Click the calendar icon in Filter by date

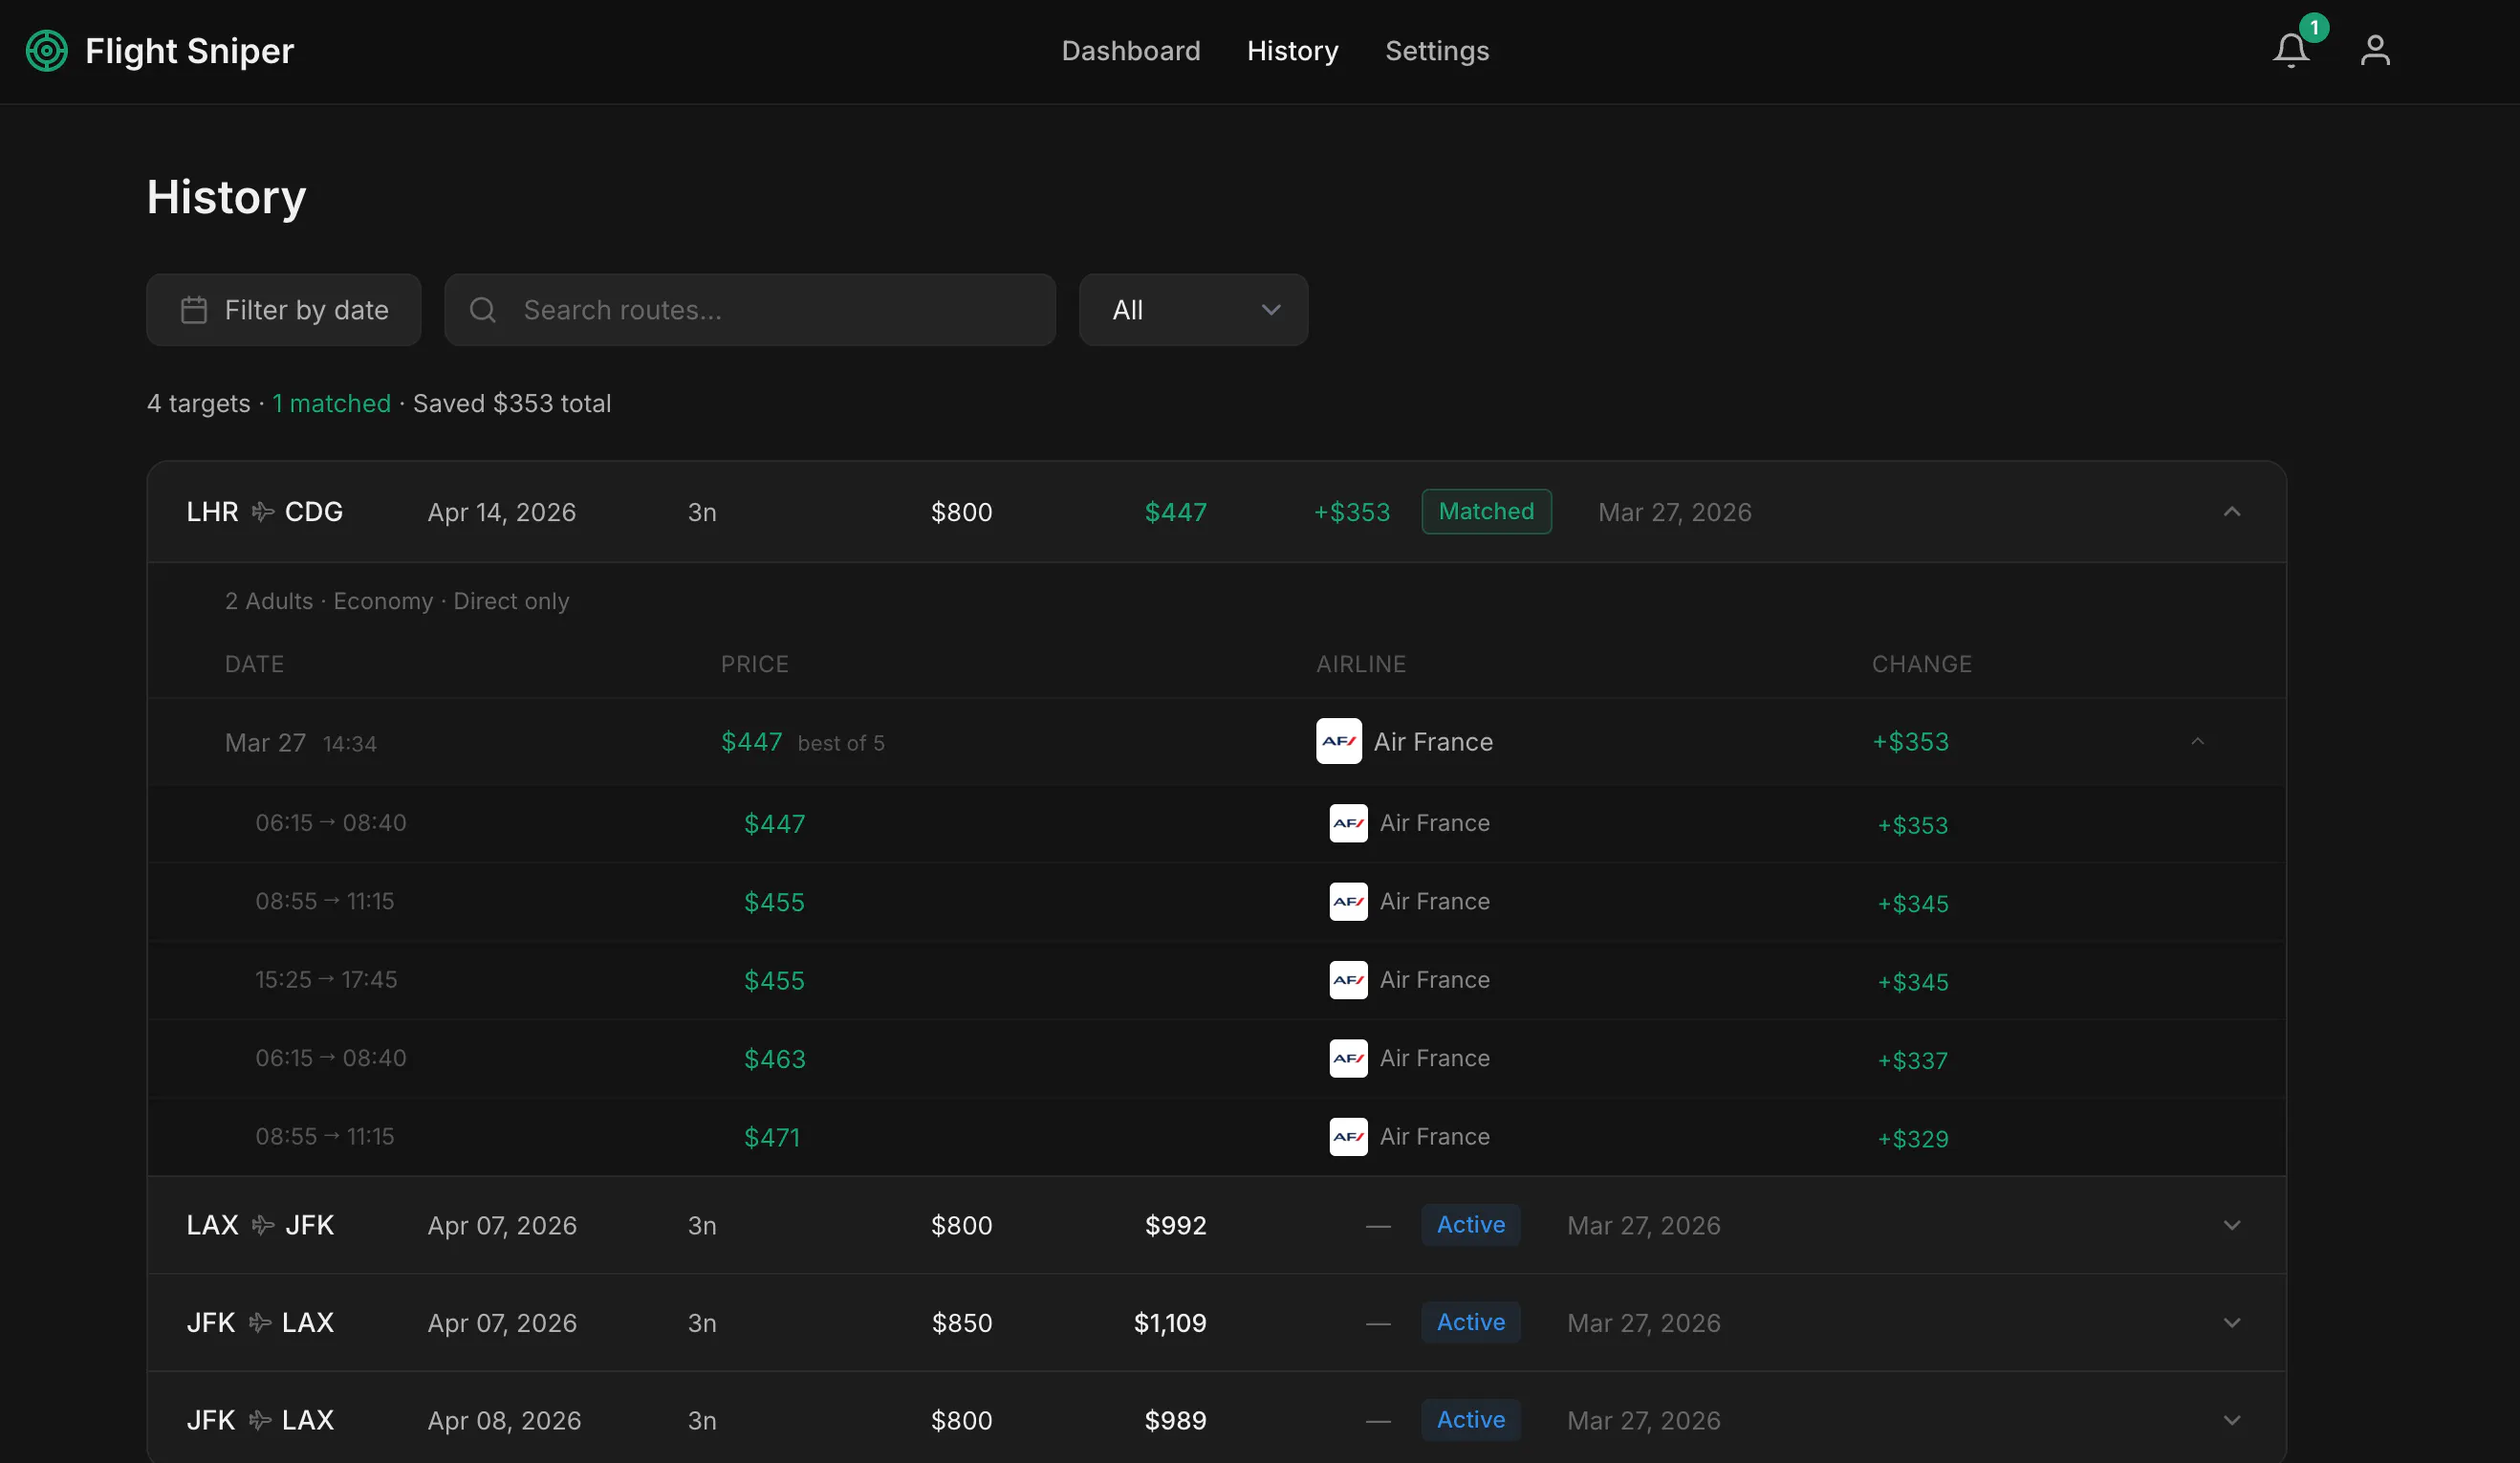point(194,310)
